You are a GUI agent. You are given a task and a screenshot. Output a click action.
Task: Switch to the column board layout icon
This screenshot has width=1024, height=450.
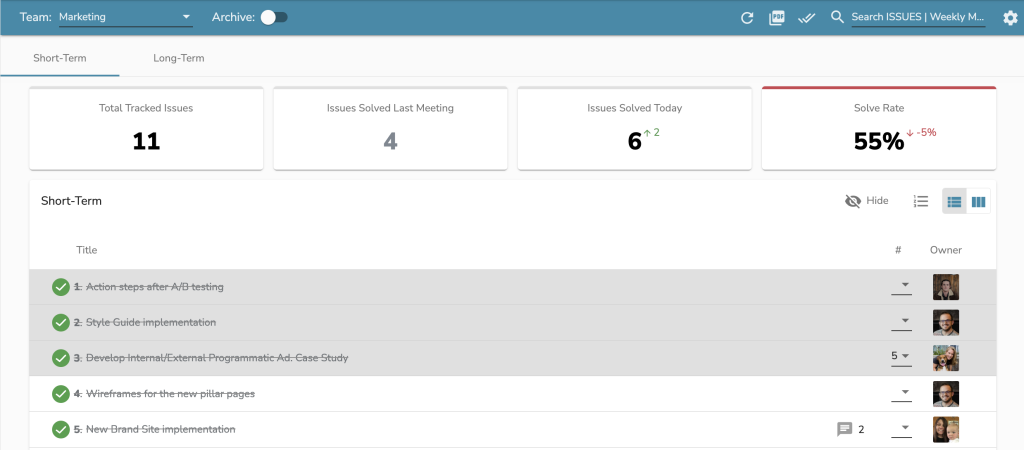(979, 201)
